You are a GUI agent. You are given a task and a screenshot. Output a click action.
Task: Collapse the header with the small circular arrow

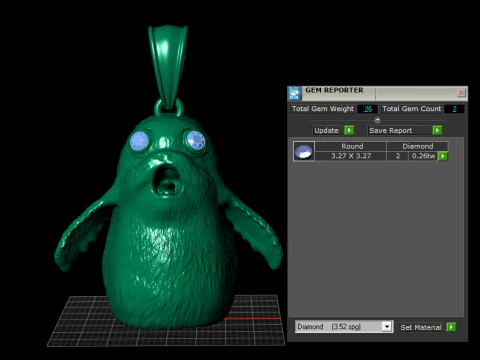tap(377, 120)
